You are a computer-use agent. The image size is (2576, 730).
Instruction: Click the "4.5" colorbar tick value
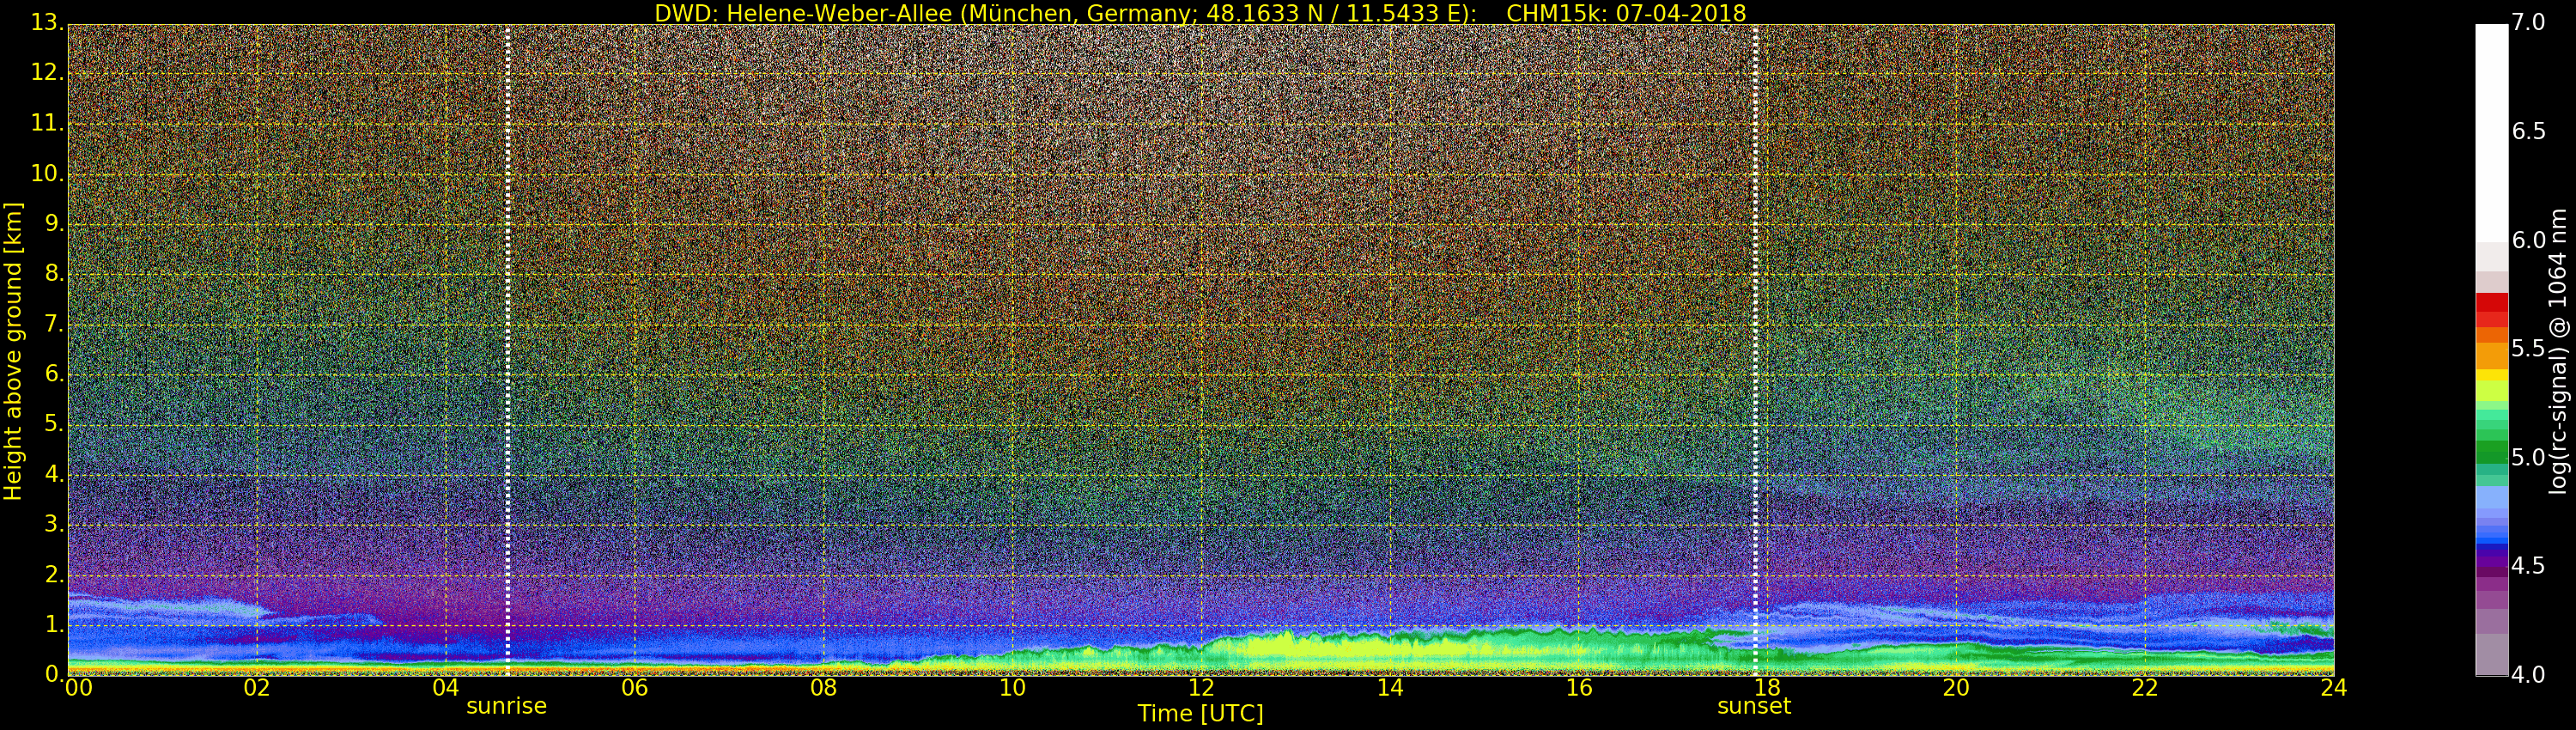[2528, 566]
